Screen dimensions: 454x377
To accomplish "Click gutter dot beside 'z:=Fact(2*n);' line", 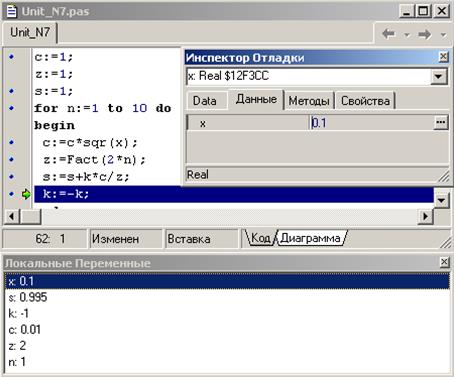I will [x=12, y=159].
